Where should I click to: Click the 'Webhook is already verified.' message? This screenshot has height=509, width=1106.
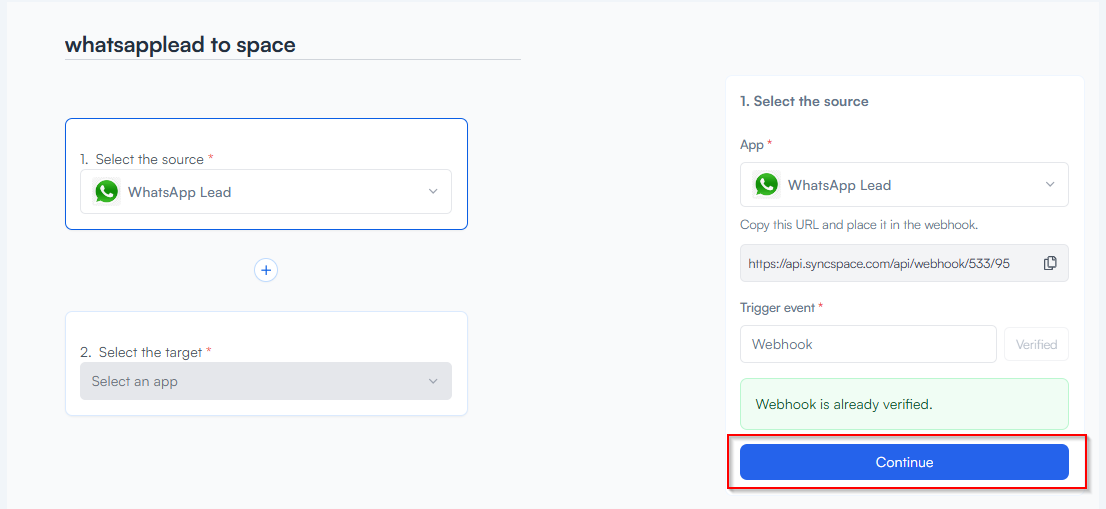click(844, 405)
